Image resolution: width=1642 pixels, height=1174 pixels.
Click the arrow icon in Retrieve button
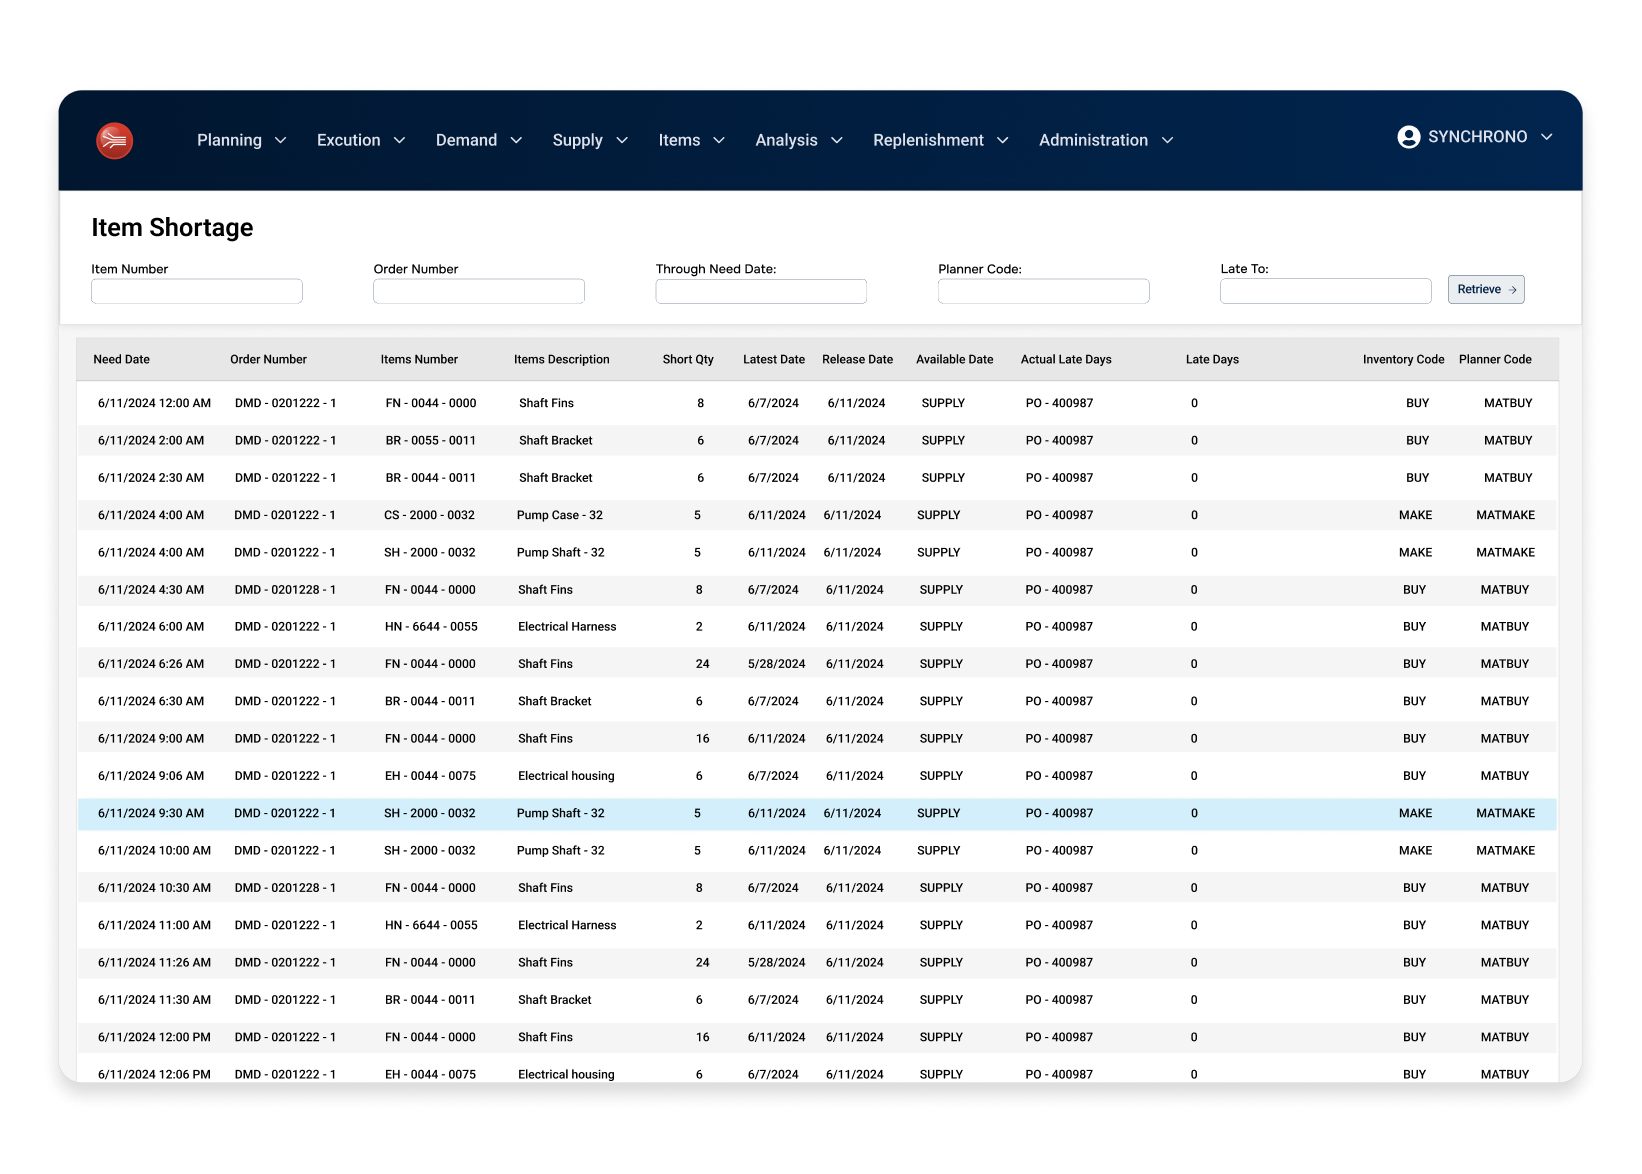1512,290
